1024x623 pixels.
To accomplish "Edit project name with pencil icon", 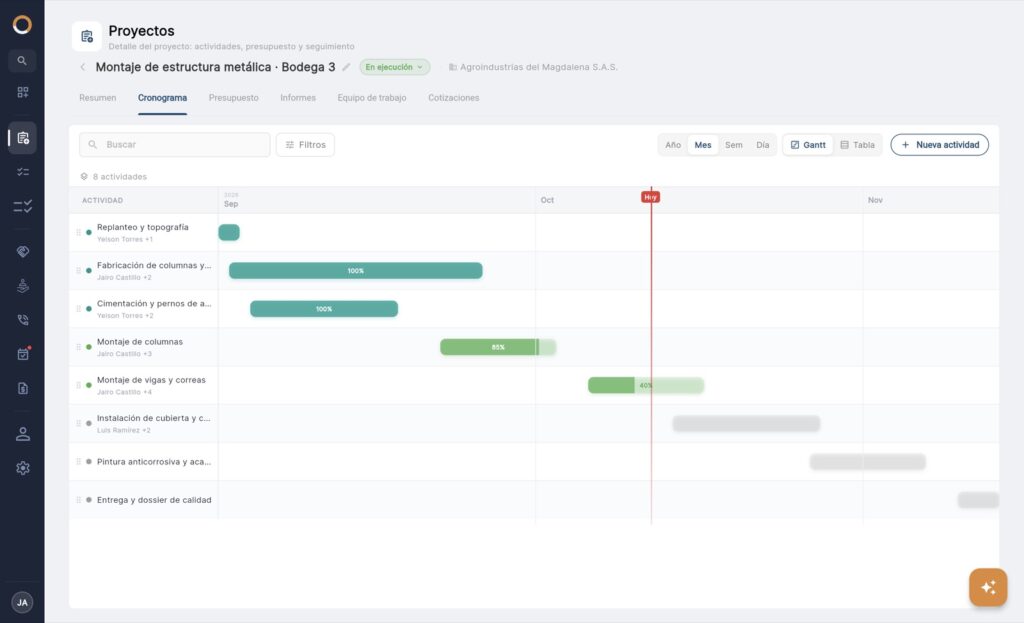I will [346, 67].
